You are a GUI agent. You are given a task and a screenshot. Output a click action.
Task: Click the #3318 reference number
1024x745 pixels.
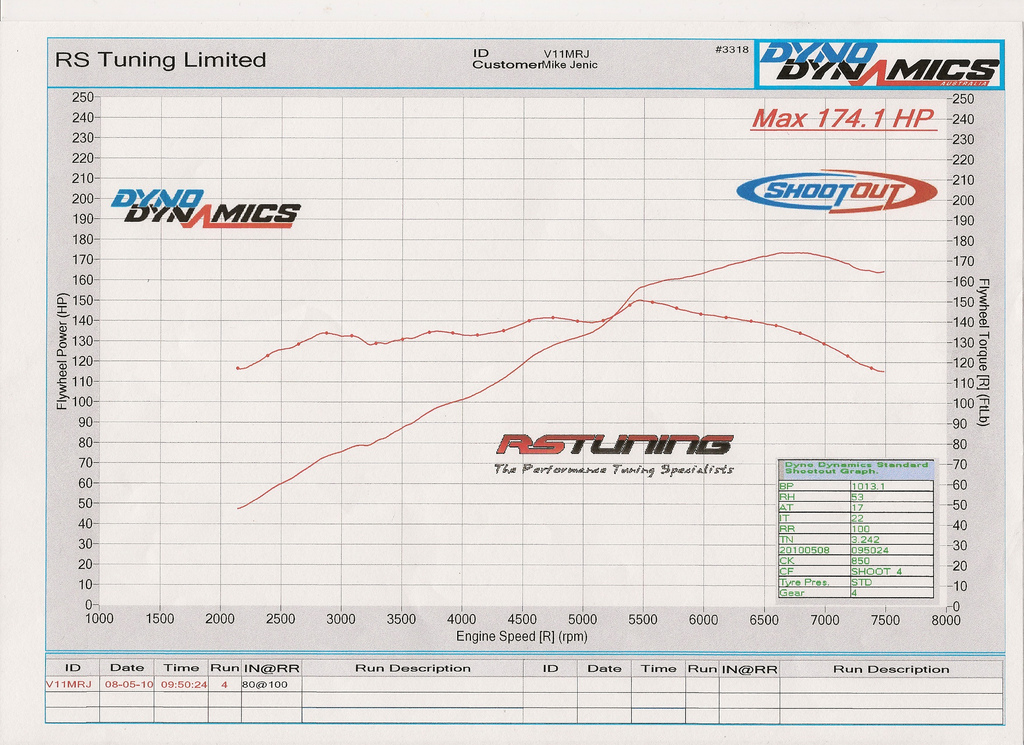[x=732, y=49]
